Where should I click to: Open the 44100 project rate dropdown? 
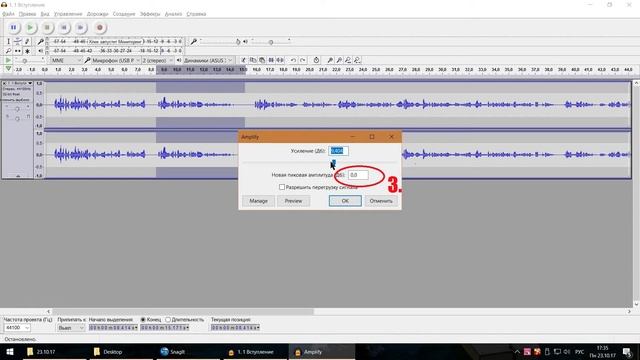17,327
